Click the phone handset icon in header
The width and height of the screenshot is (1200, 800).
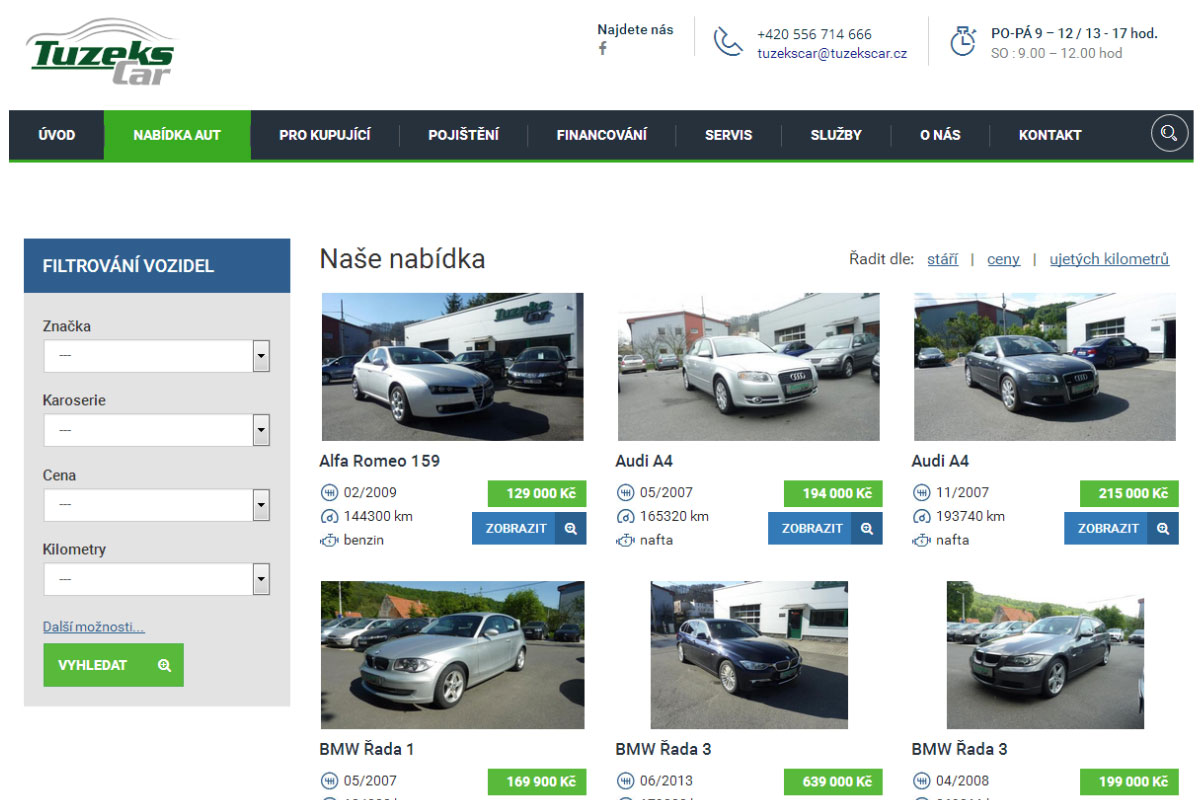727,42
